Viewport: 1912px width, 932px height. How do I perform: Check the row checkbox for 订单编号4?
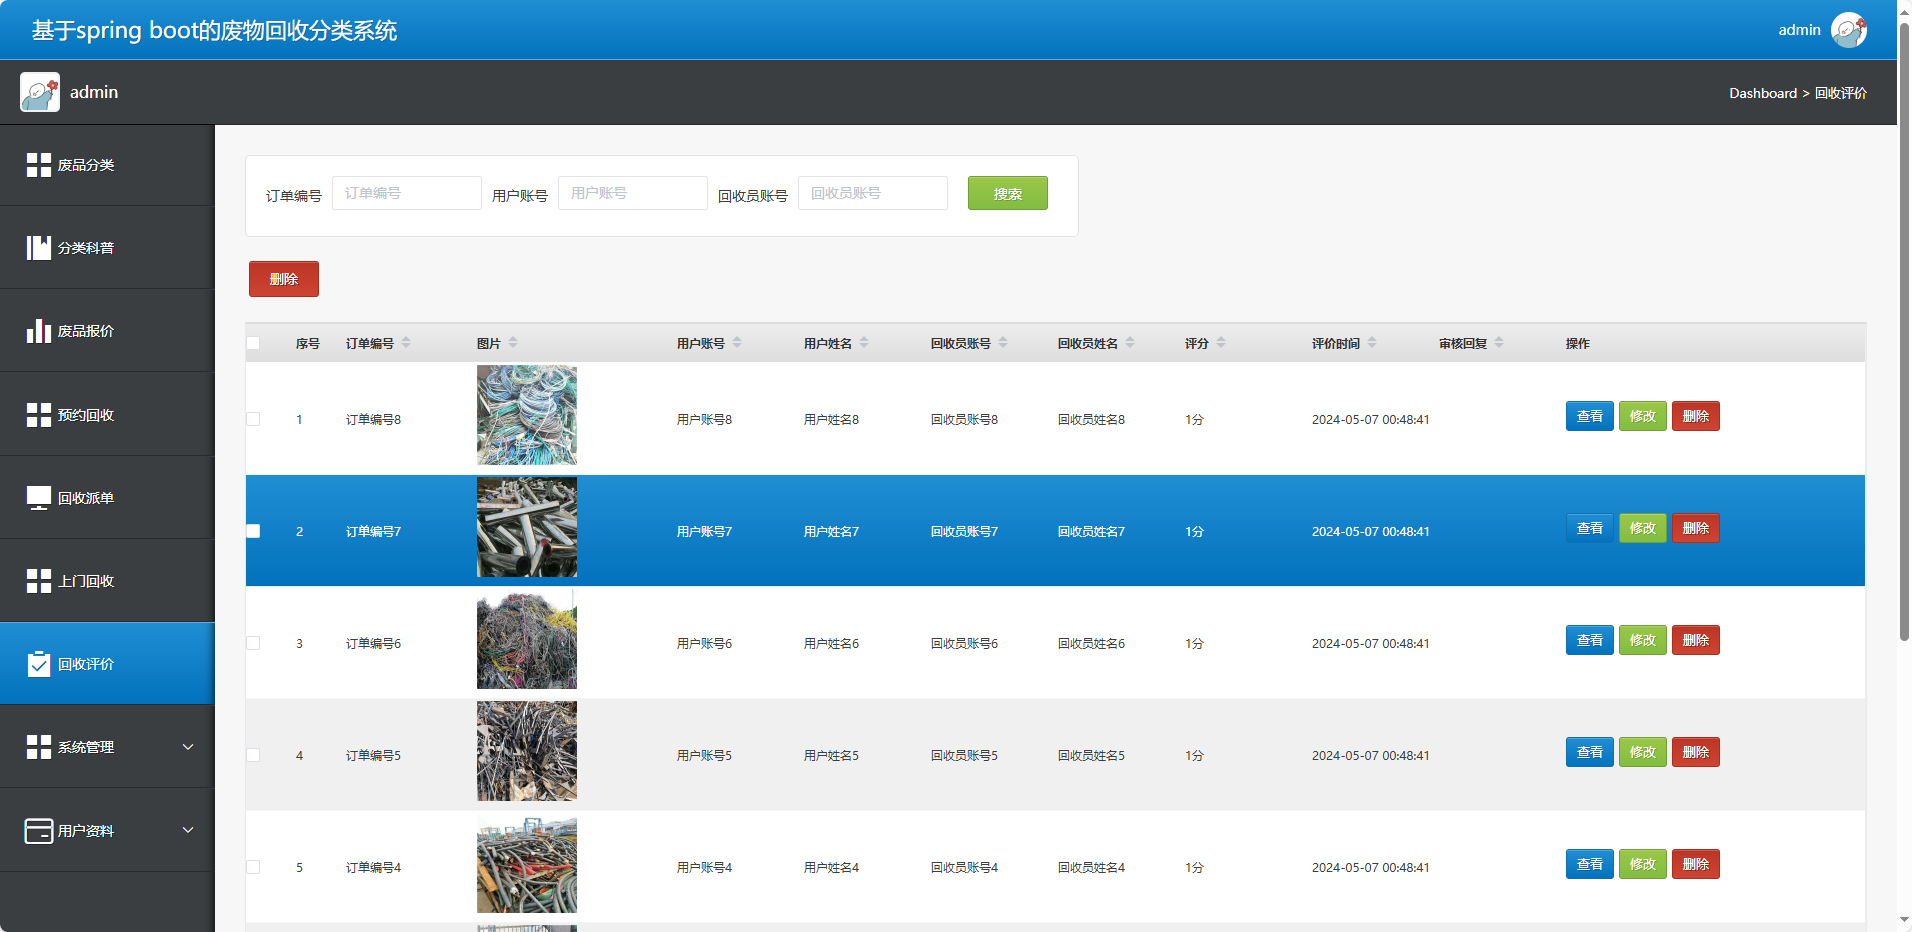pyautogui.click(x=253, y=867)
